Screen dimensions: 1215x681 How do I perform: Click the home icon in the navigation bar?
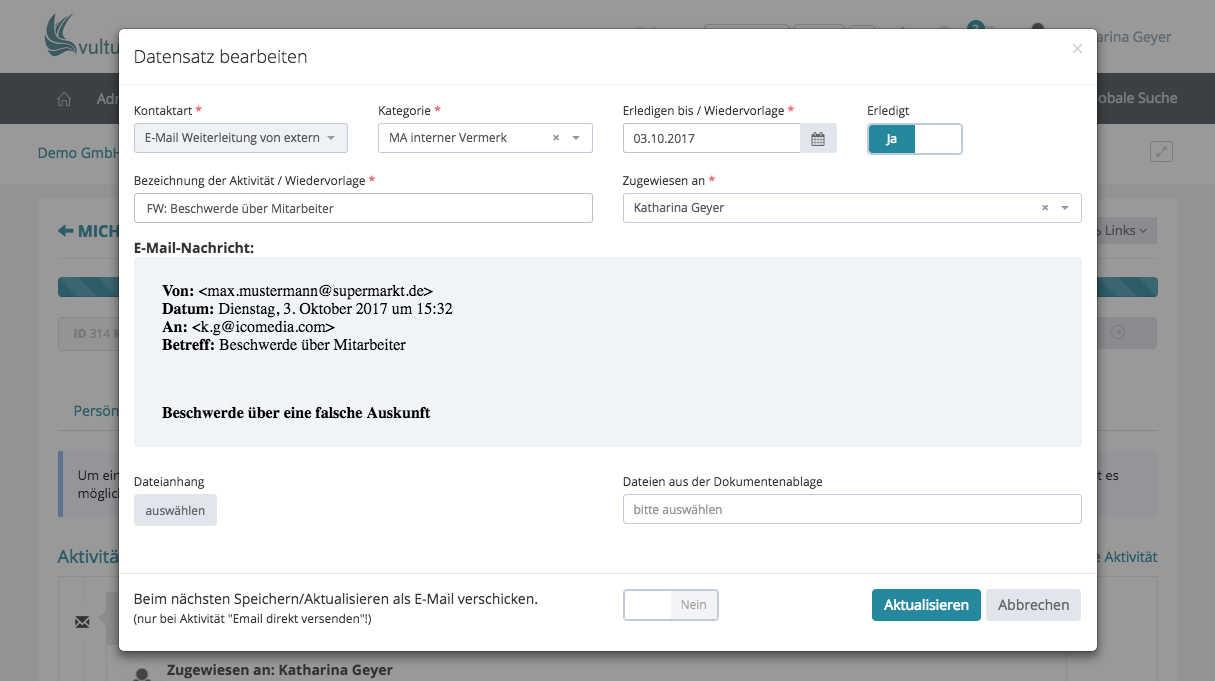pos(65,99)
